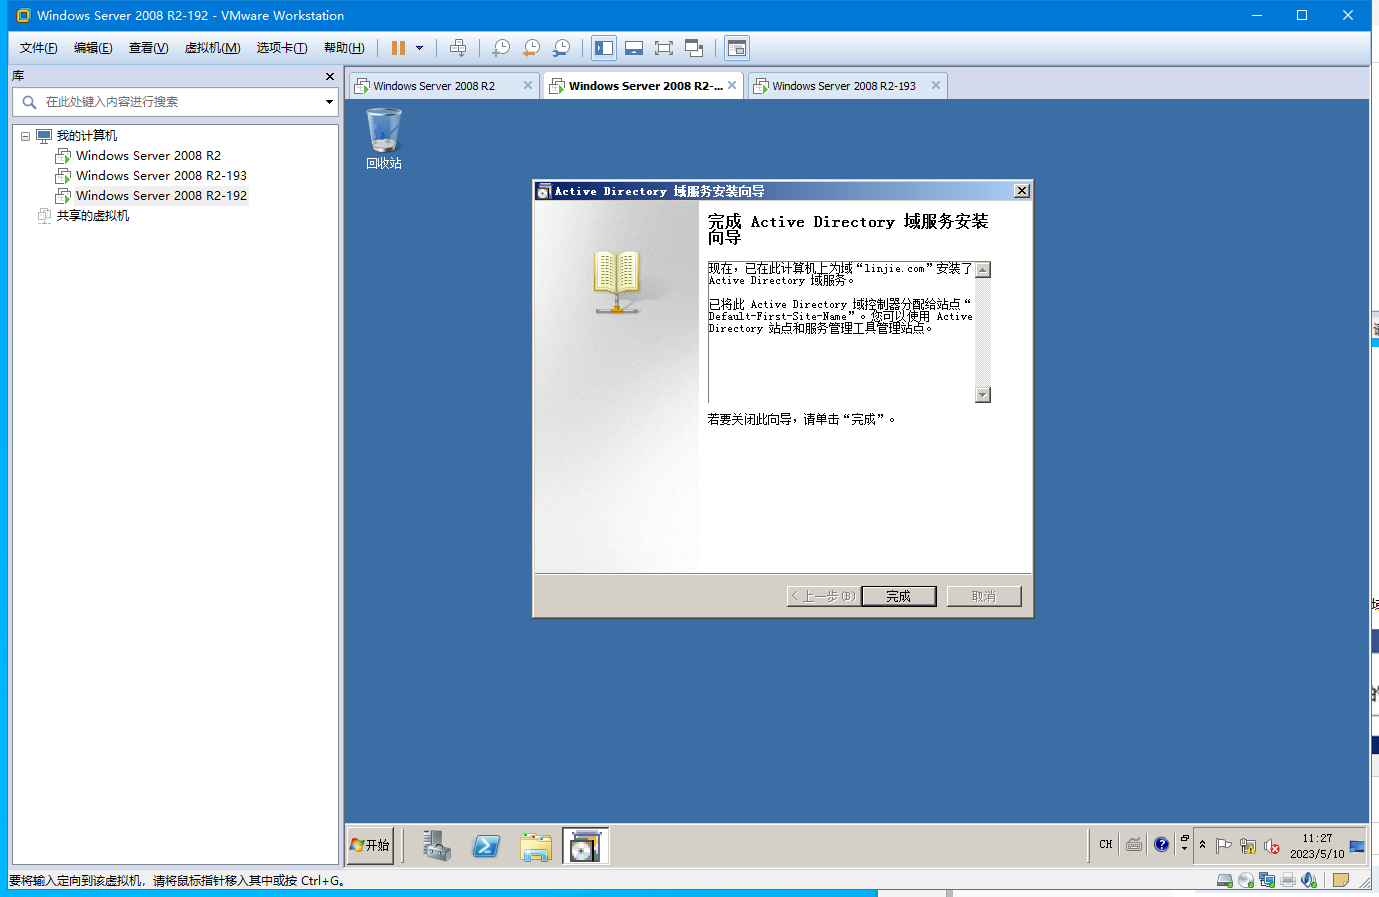Revert the virtual machine to its snapshot
The image size is (1379, 897).
(532, 48)
